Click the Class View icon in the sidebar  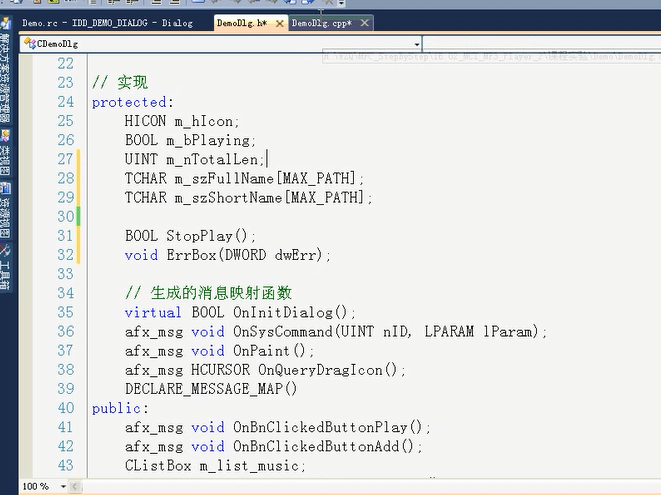pyautogui.click(x=5, y=136)
